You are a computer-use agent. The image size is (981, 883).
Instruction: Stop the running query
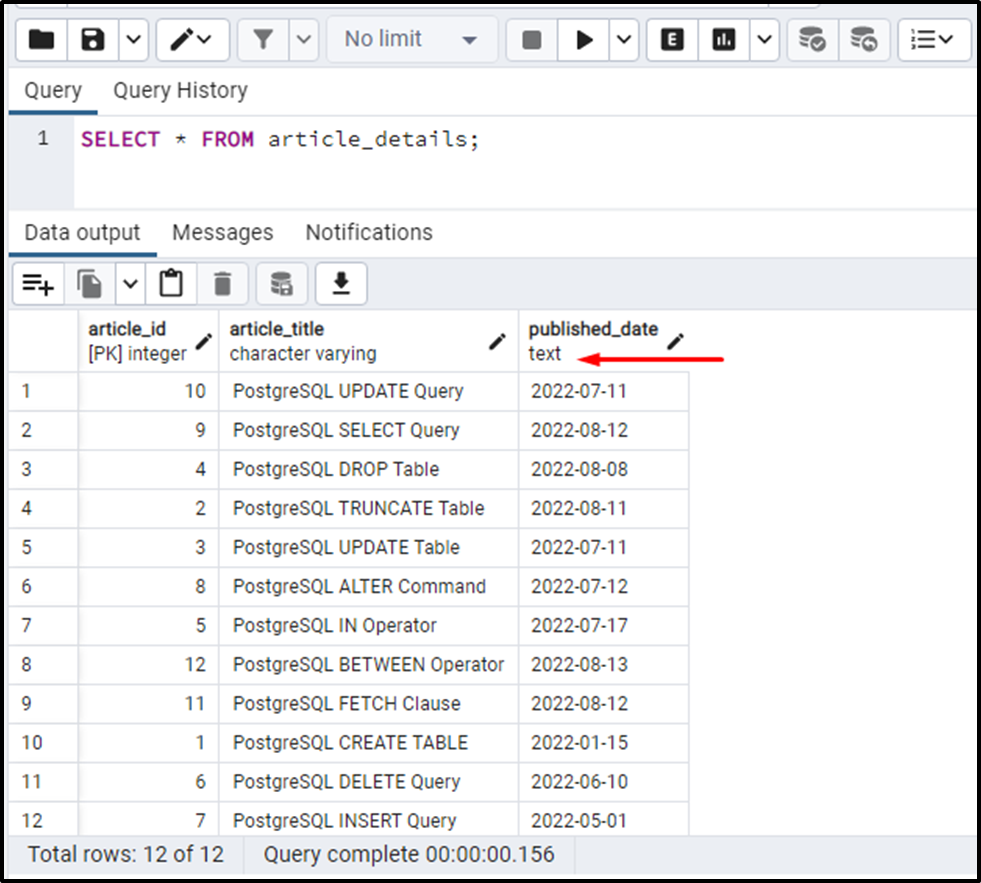[531, 40]
